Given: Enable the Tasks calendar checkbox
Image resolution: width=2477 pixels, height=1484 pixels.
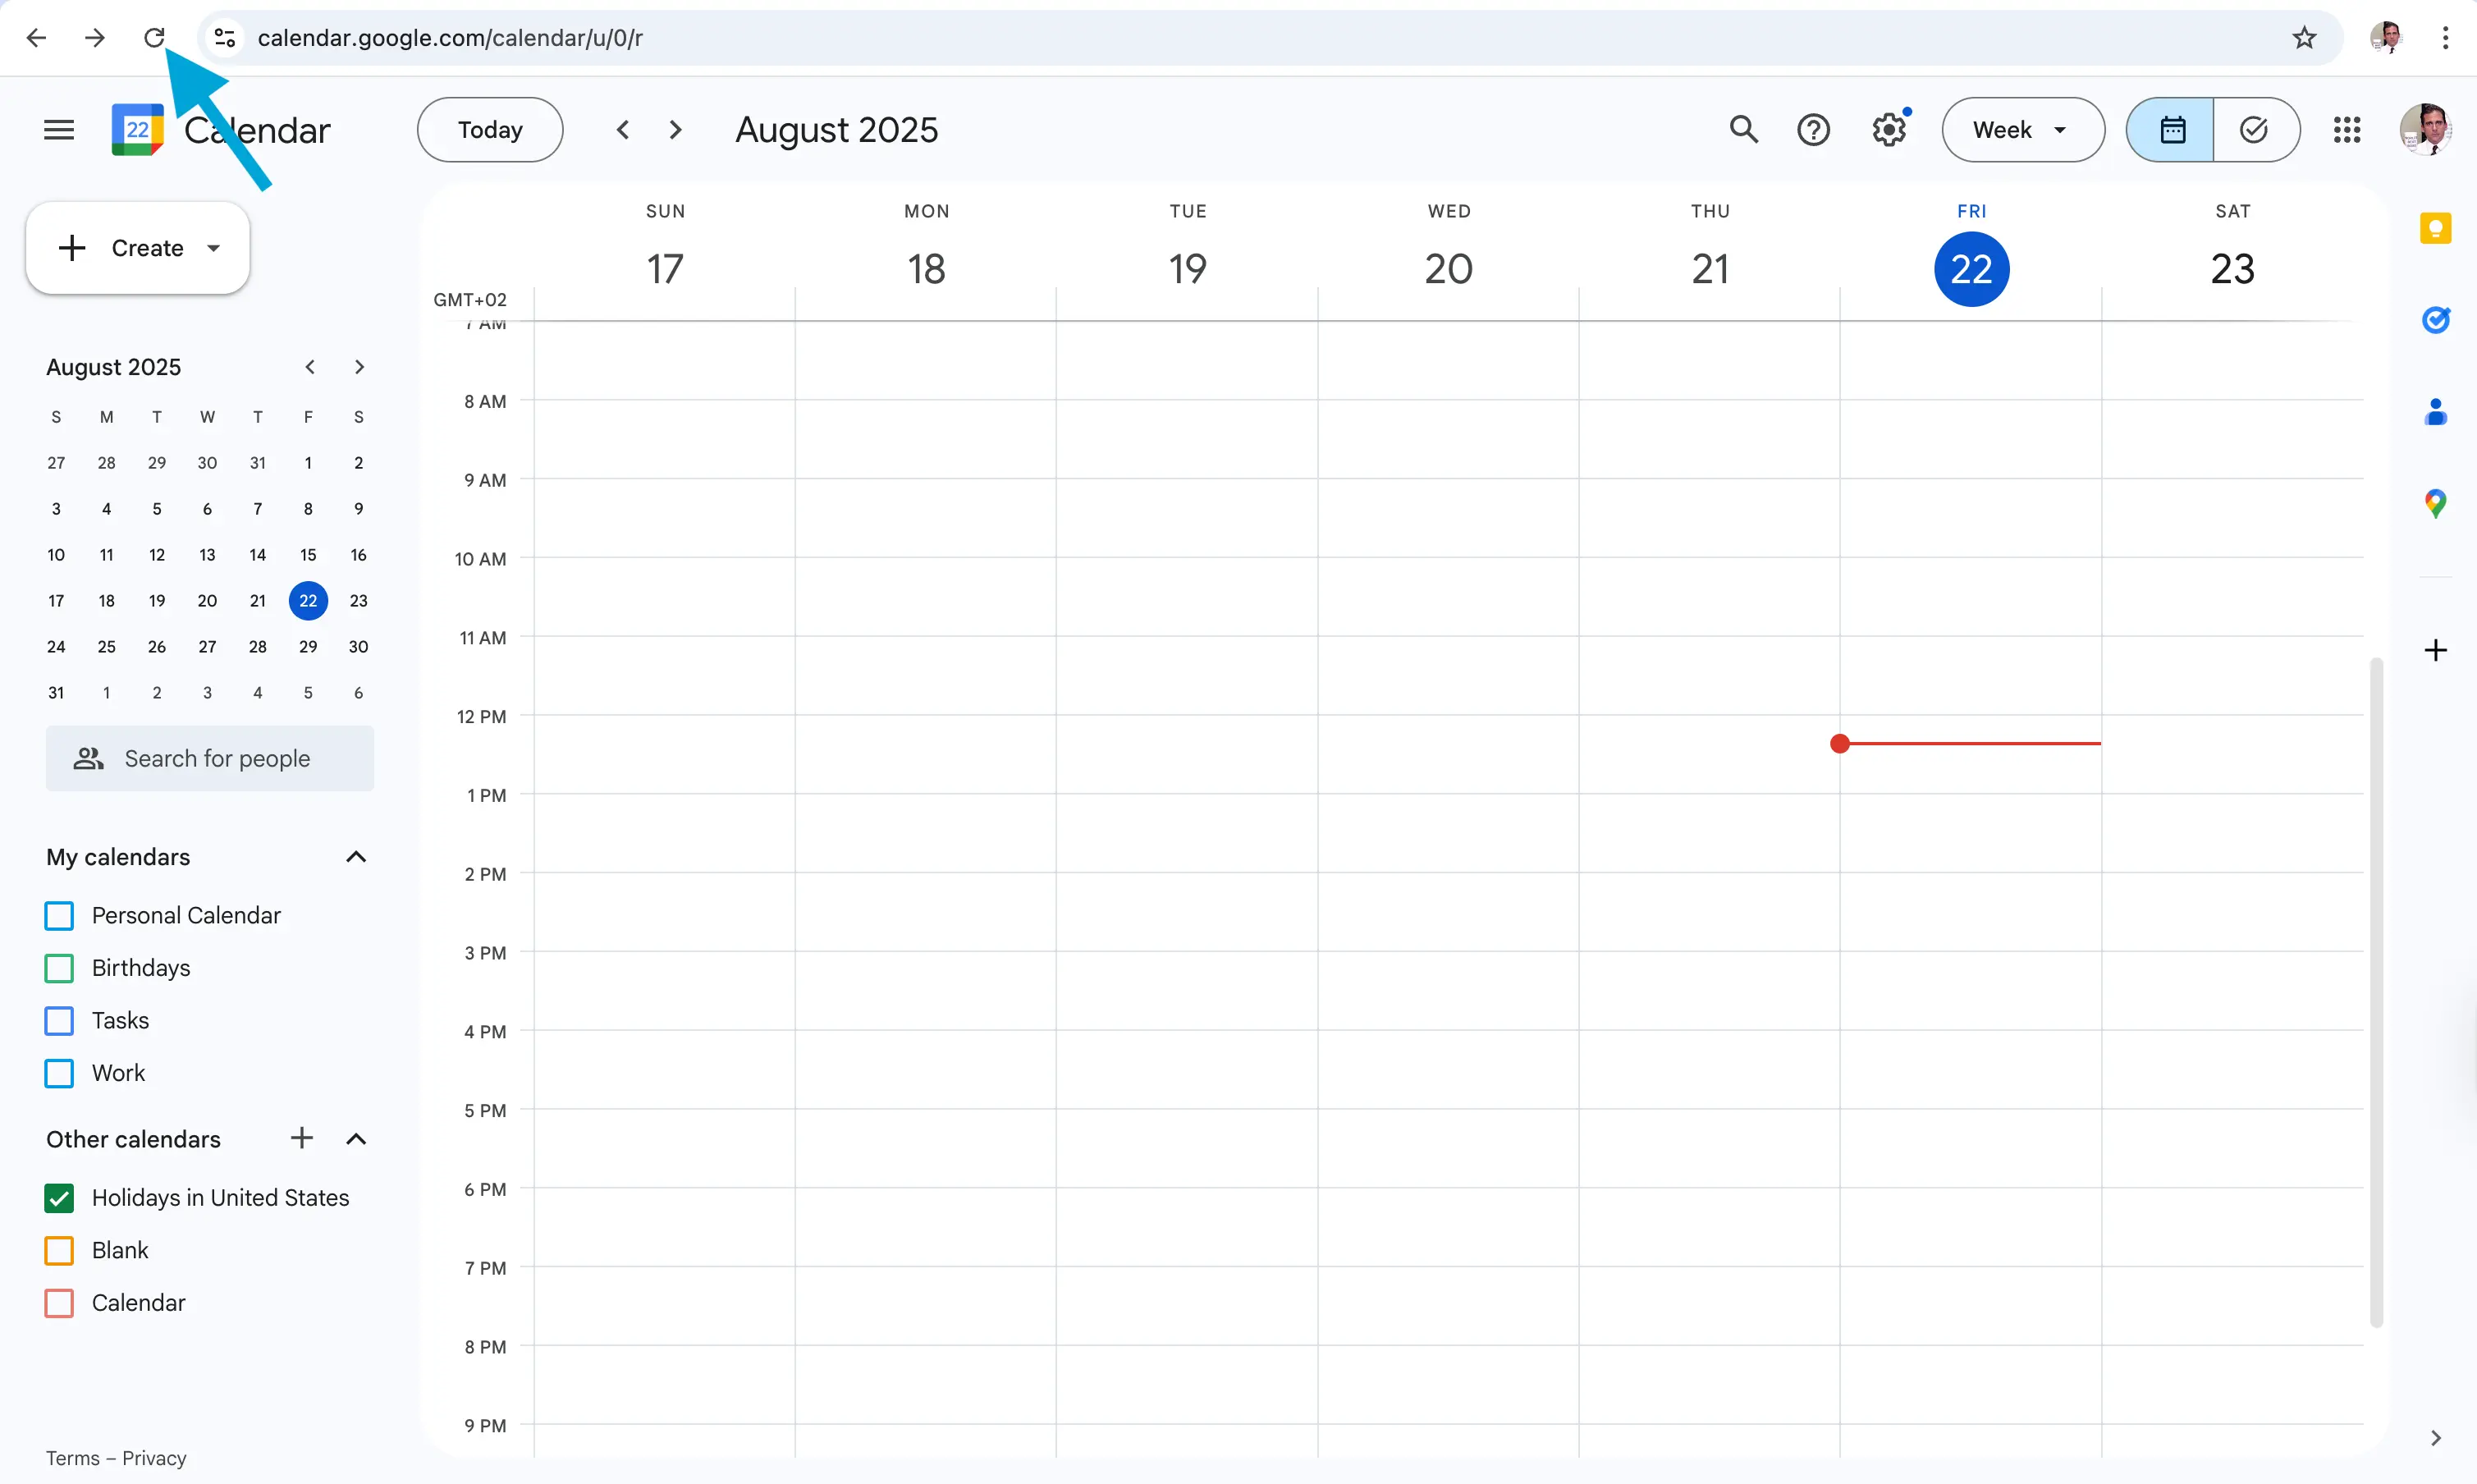Looking at the screenshot, I should (x=59, y=1021).
